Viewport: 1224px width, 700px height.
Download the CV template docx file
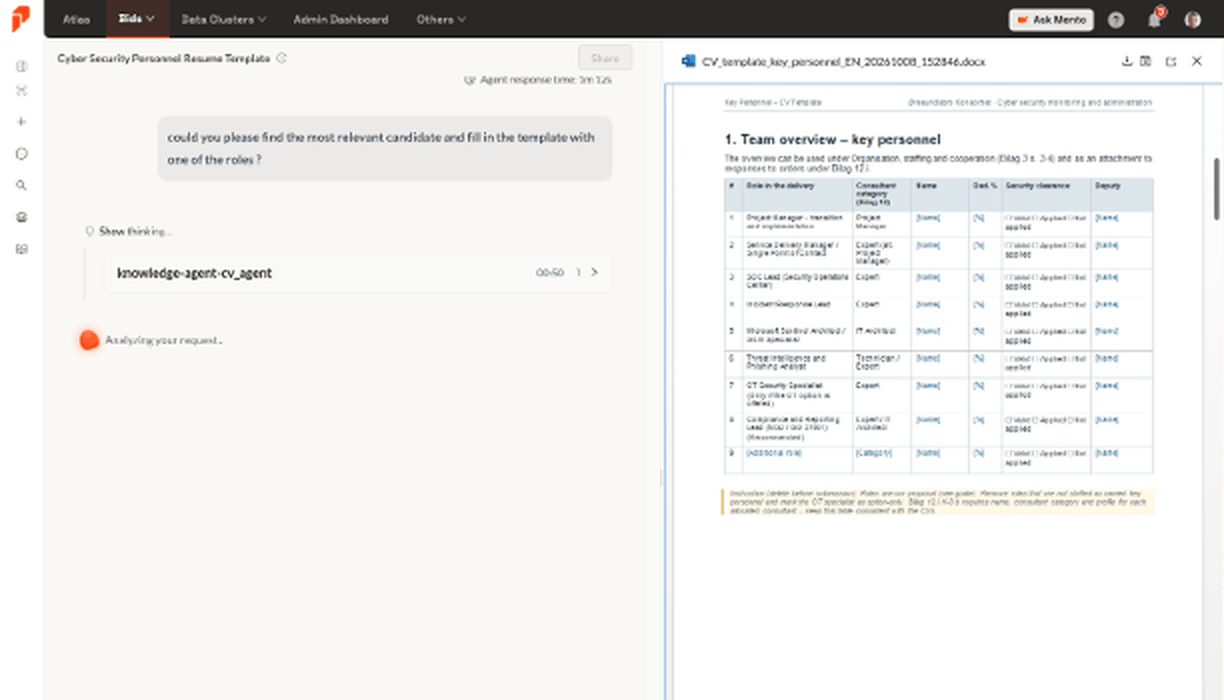point(1127,62)
